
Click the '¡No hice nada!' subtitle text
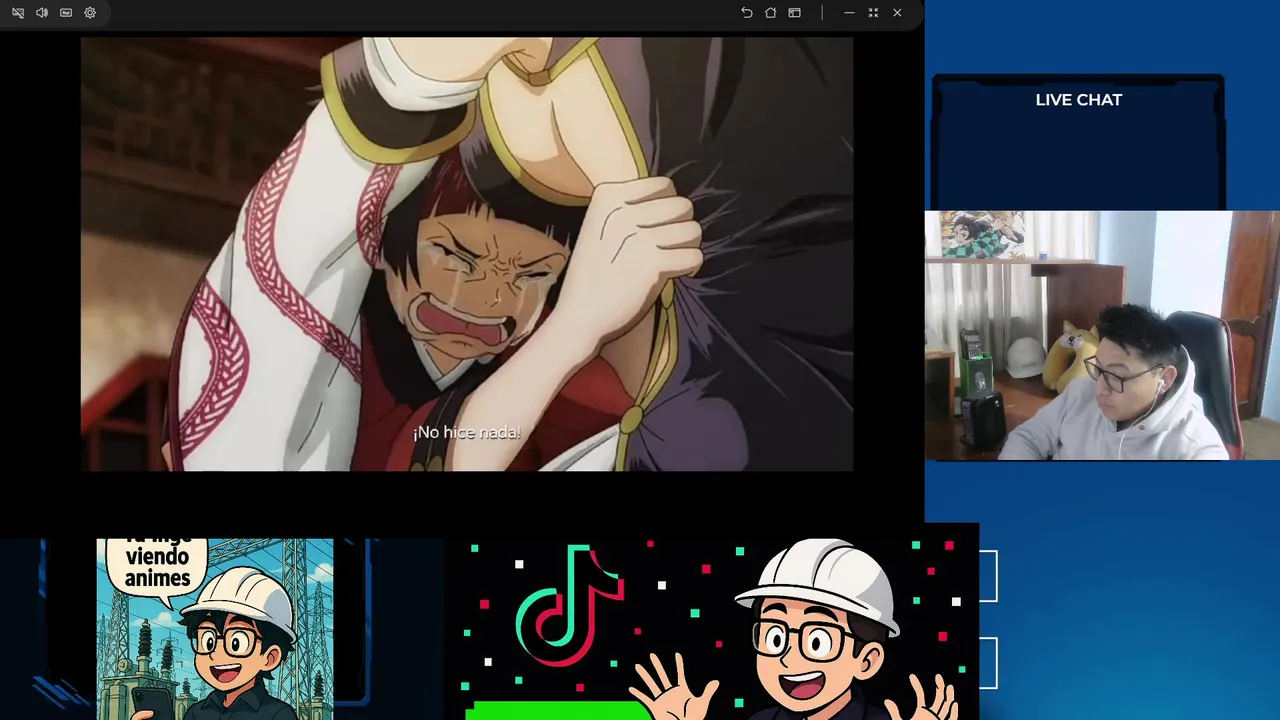[x=467, y=432]
